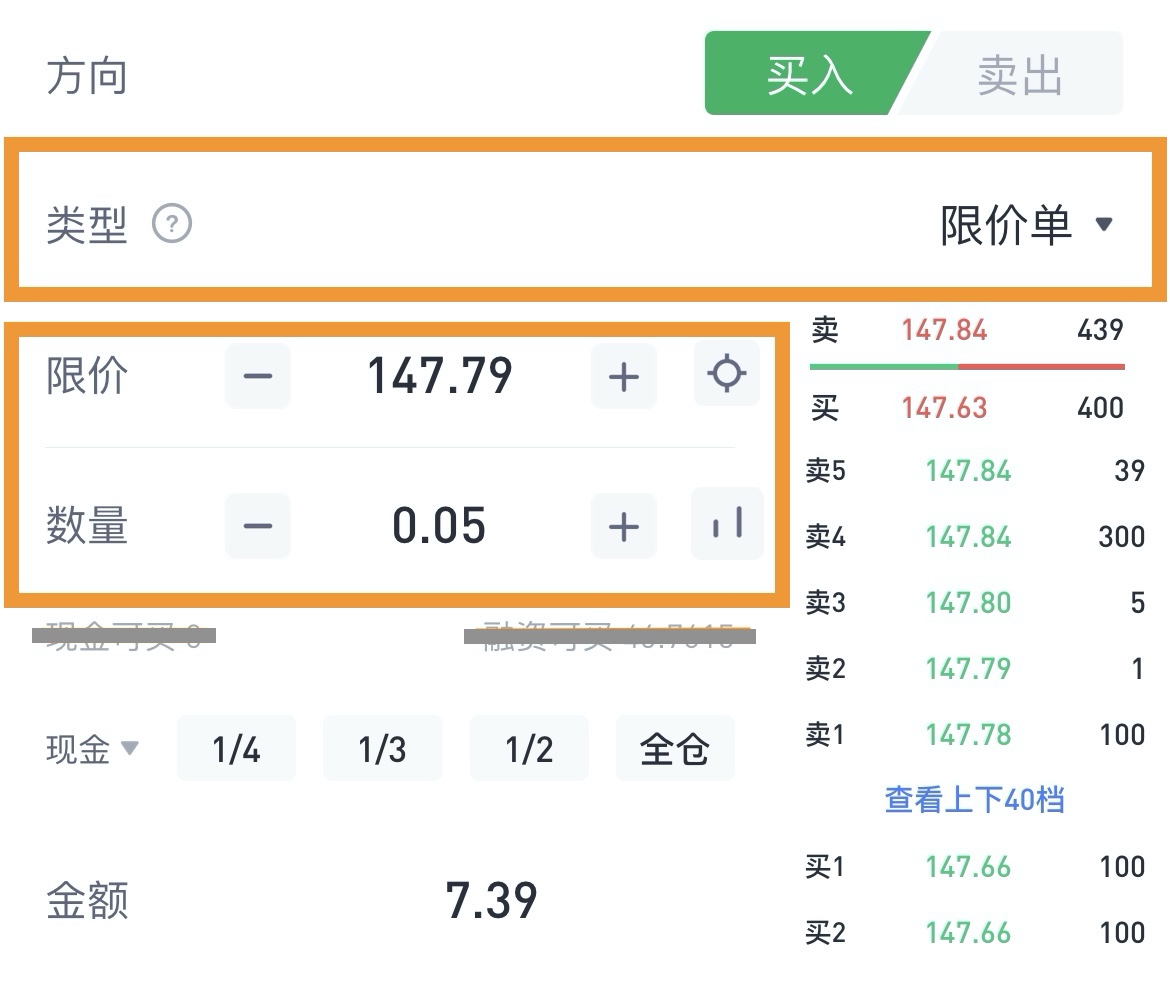Screen dimensions: 1170x982
Task: Click the bar chart icon beside quantity
Action: click(x=727, y=524)
